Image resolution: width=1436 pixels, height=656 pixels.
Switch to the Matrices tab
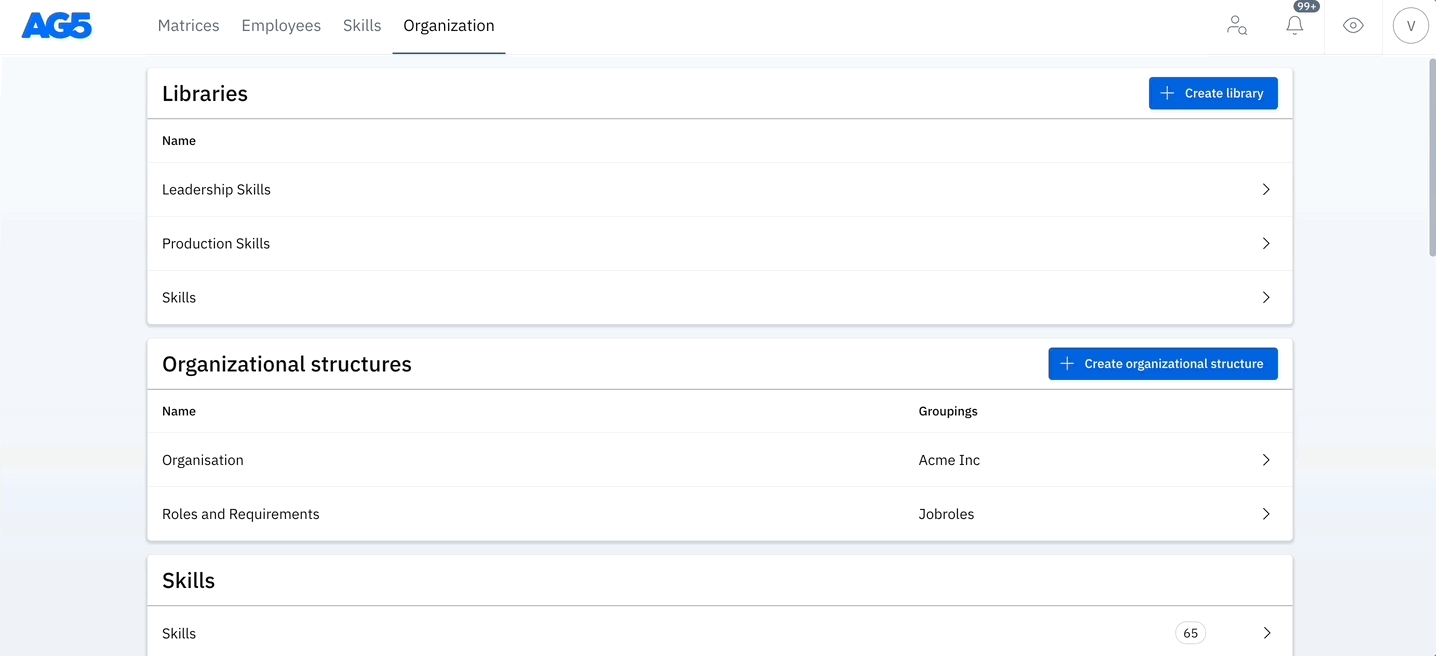pyautogui.click(x=188, y=26)
